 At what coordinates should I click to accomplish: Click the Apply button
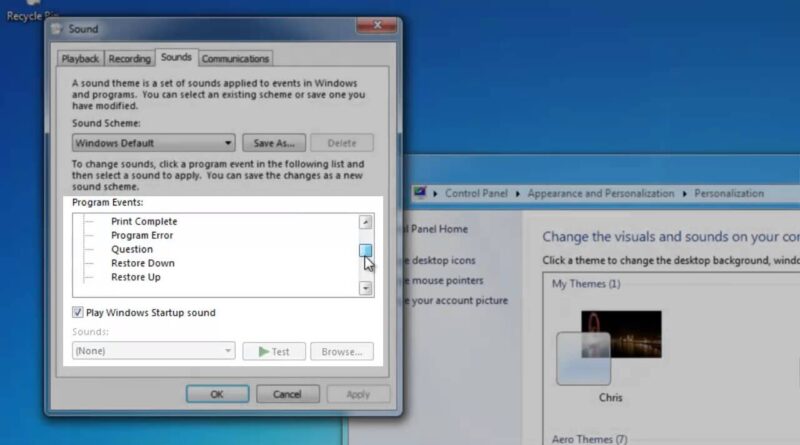358,394
